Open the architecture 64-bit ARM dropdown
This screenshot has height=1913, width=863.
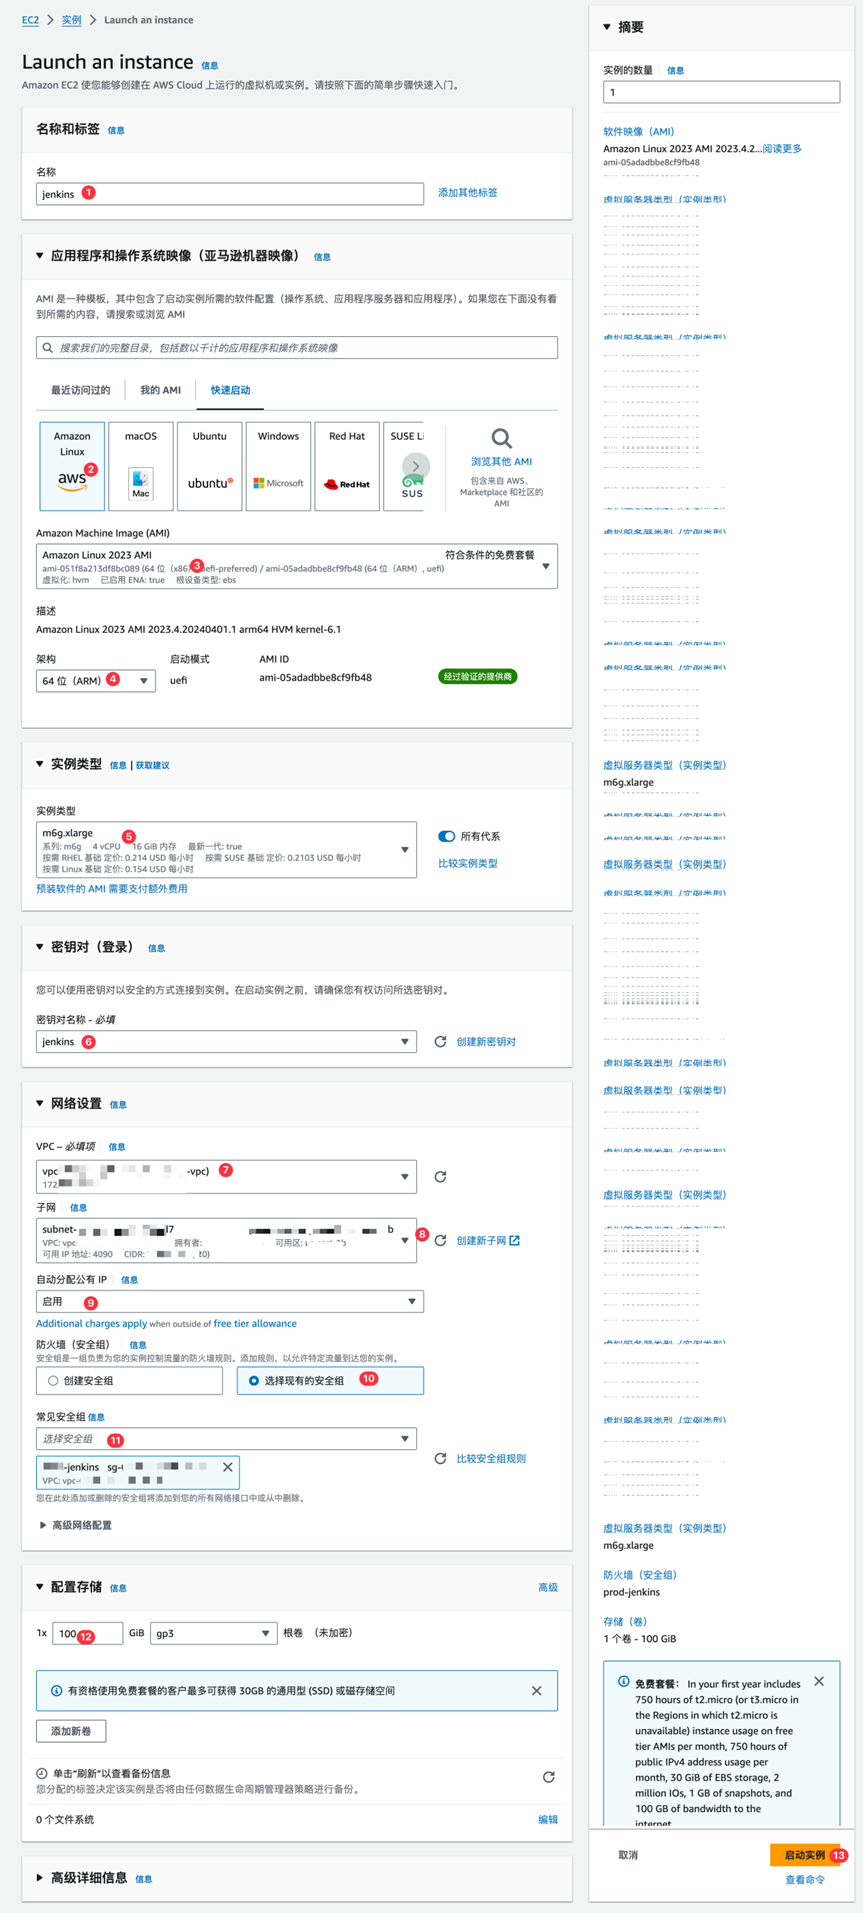coord(95,681)
